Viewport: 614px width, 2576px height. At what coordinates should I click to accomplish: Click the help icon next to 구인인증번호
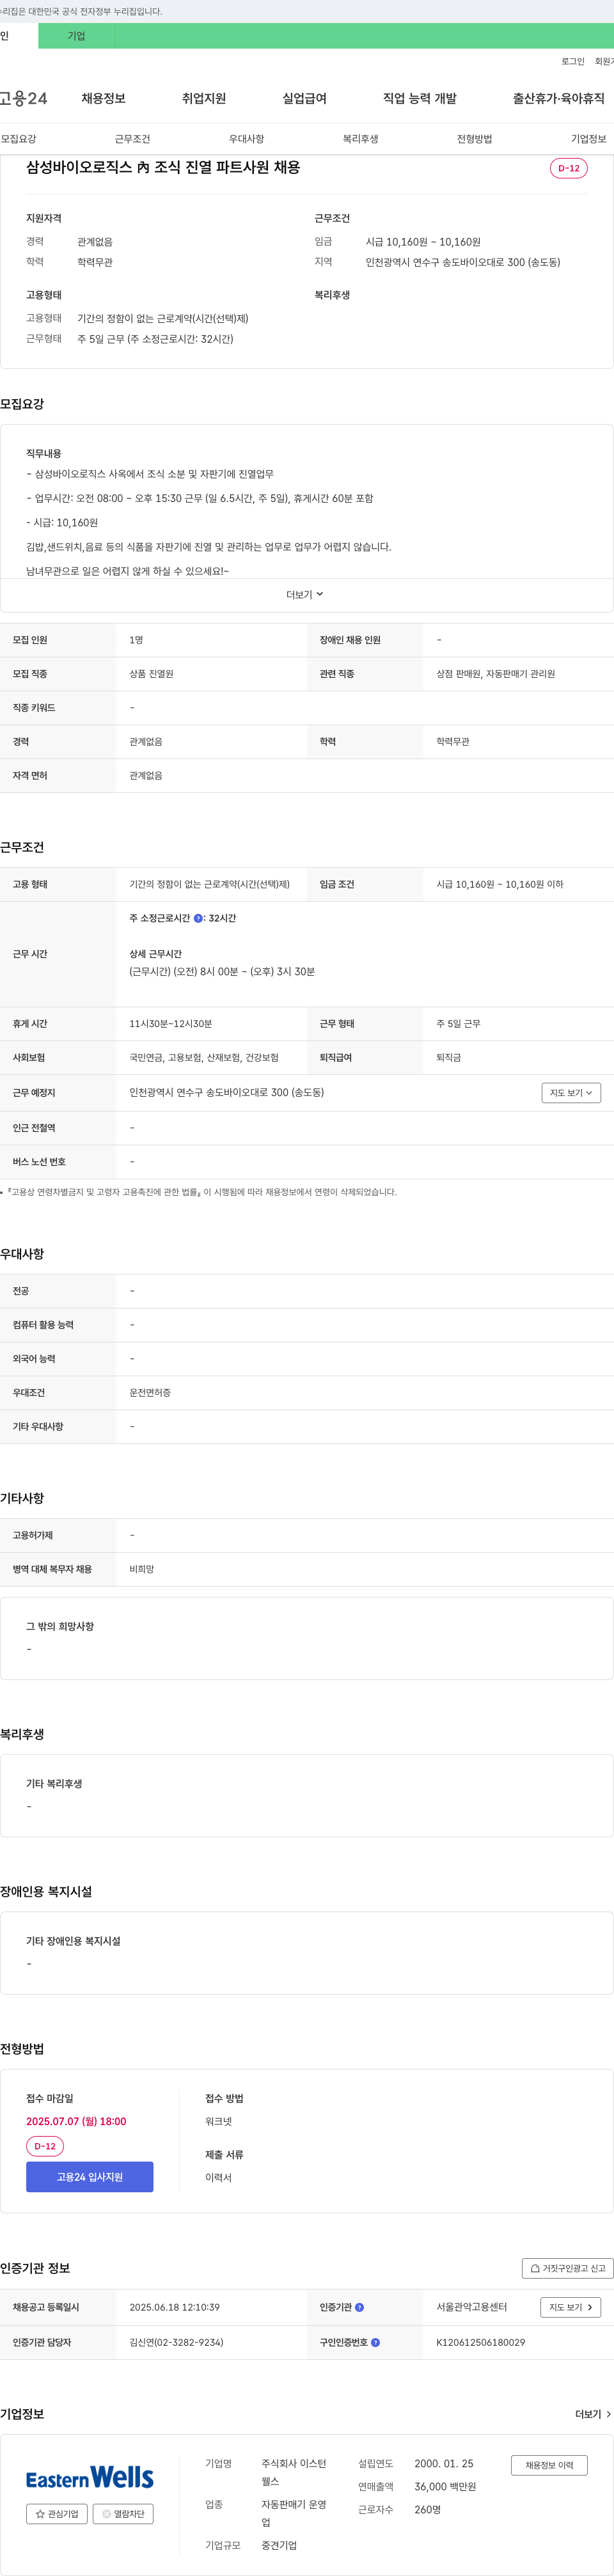375,2343
